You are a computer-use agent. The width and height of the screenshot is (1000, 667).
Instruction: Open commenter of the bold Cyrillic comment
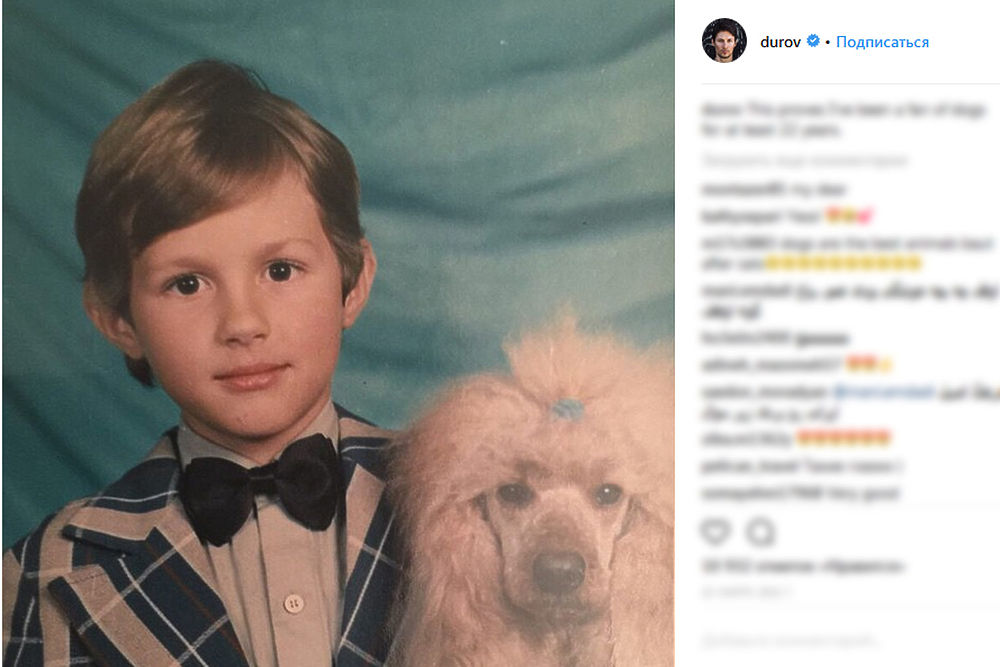pos(747,338)
